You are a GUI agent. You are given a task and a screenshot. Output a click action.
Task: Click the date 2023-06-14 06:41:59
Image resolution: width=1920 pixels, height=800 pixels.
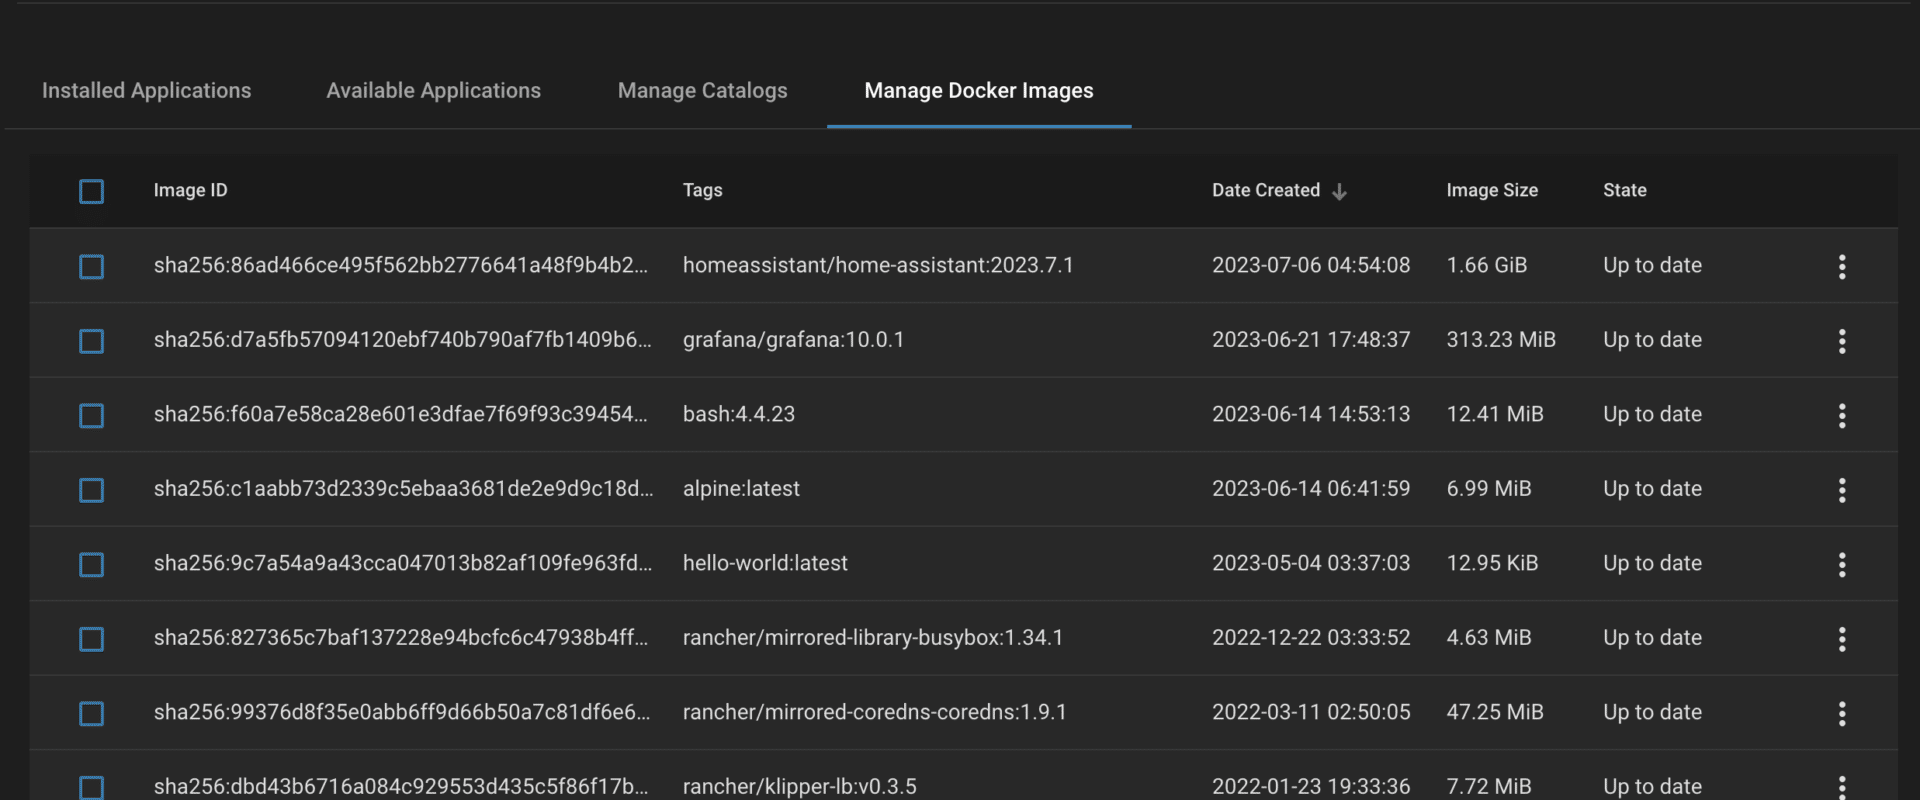point(1311,488)
